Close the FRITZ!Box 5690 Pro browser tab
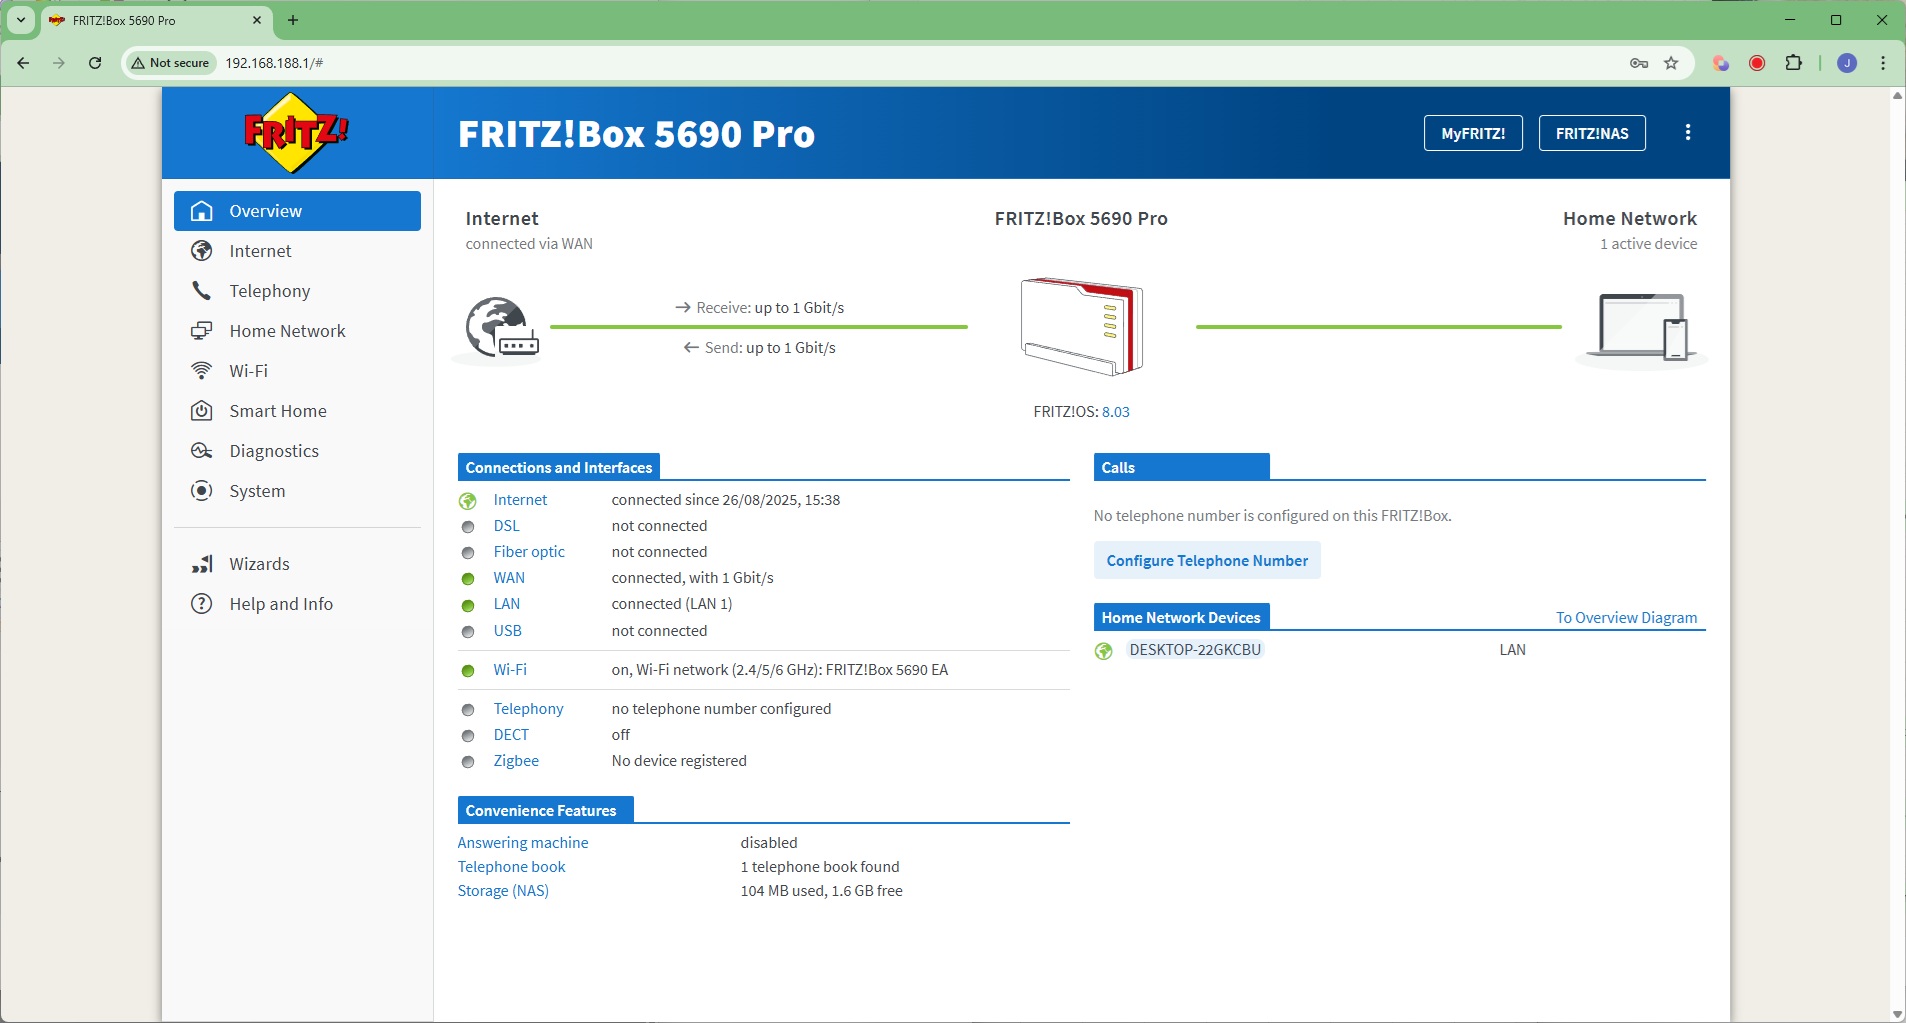The image size is (1906, 1023). click(257, 20)
